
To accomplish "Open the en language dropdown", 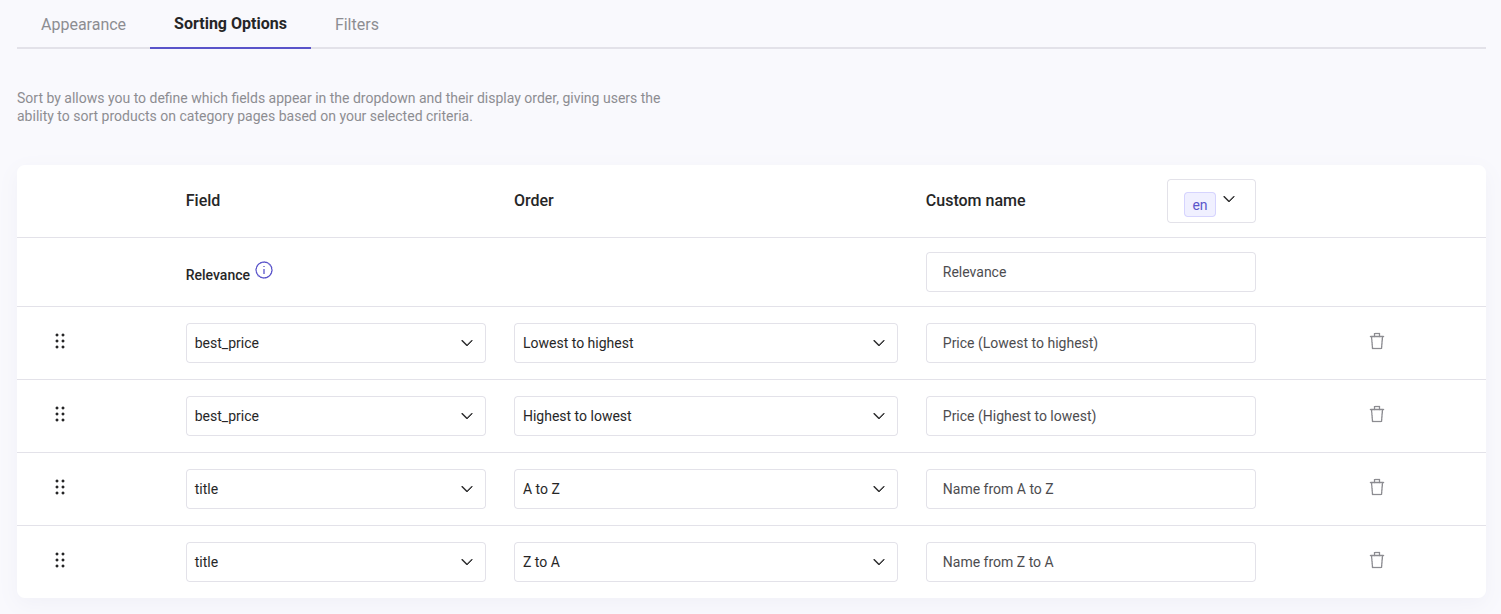I will 1210,201.
